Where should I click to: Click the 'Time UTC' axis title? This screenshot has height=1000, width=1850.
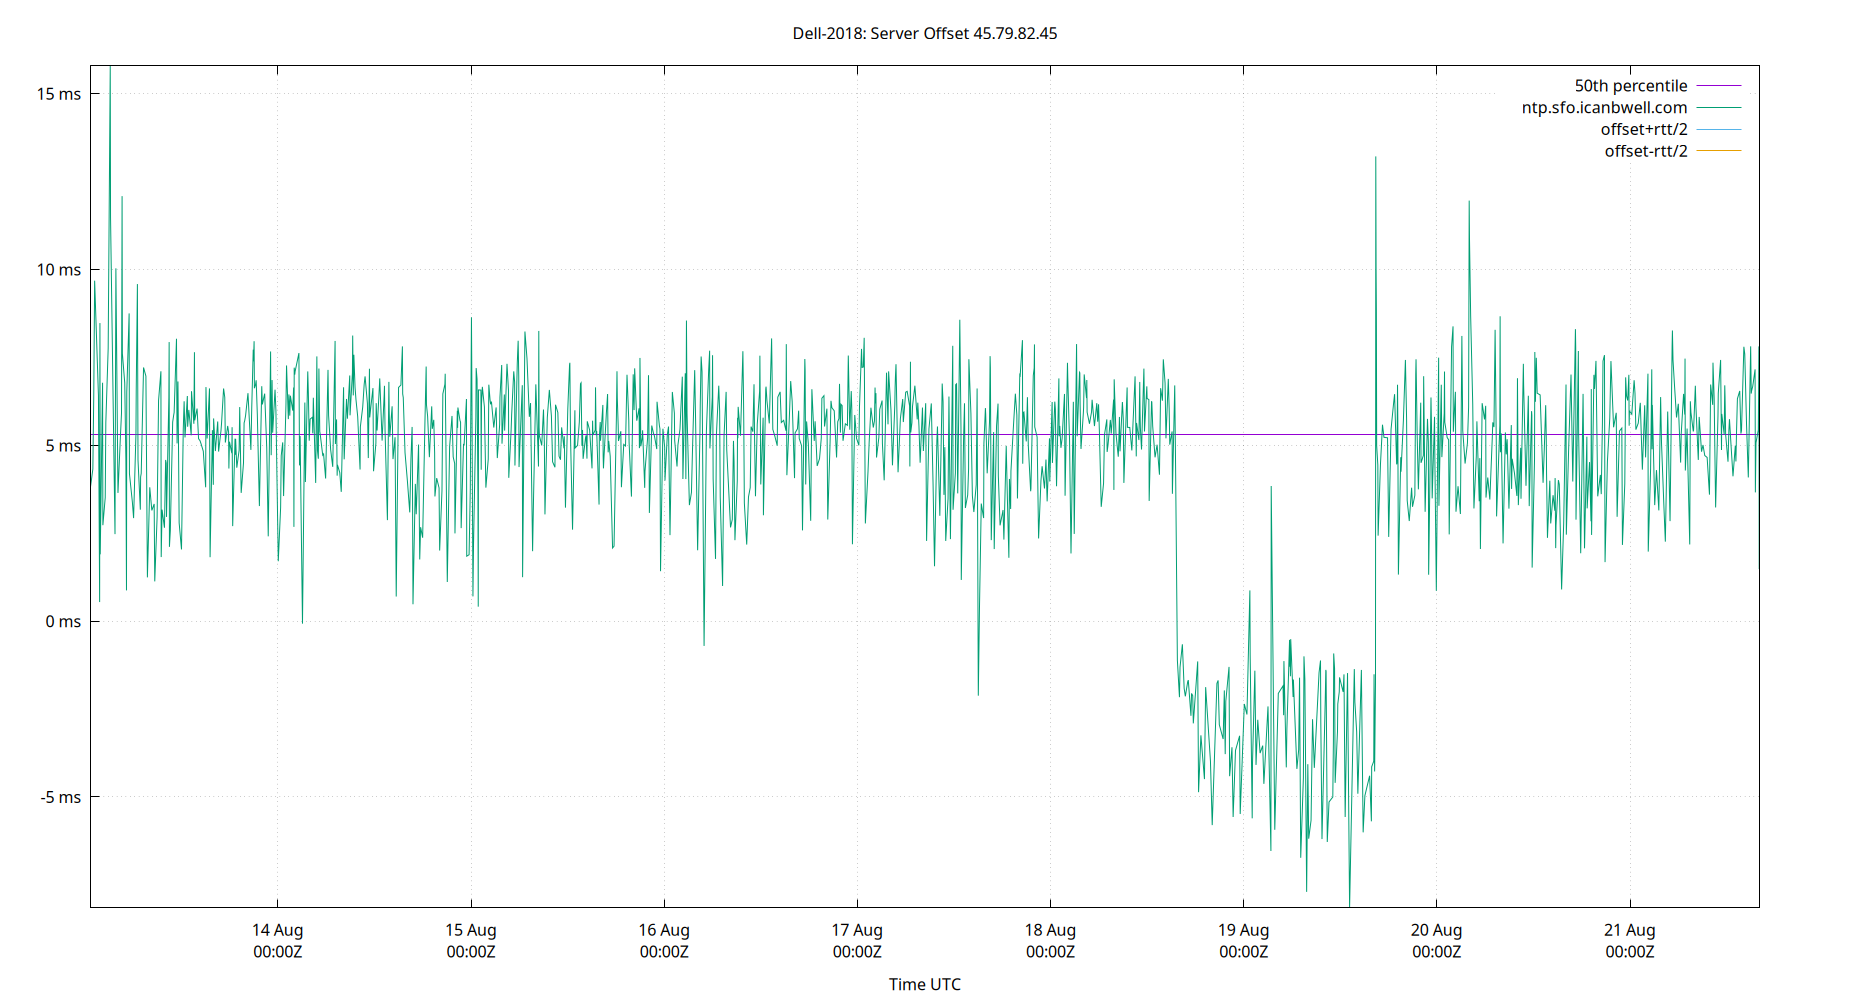click(924, 984)
